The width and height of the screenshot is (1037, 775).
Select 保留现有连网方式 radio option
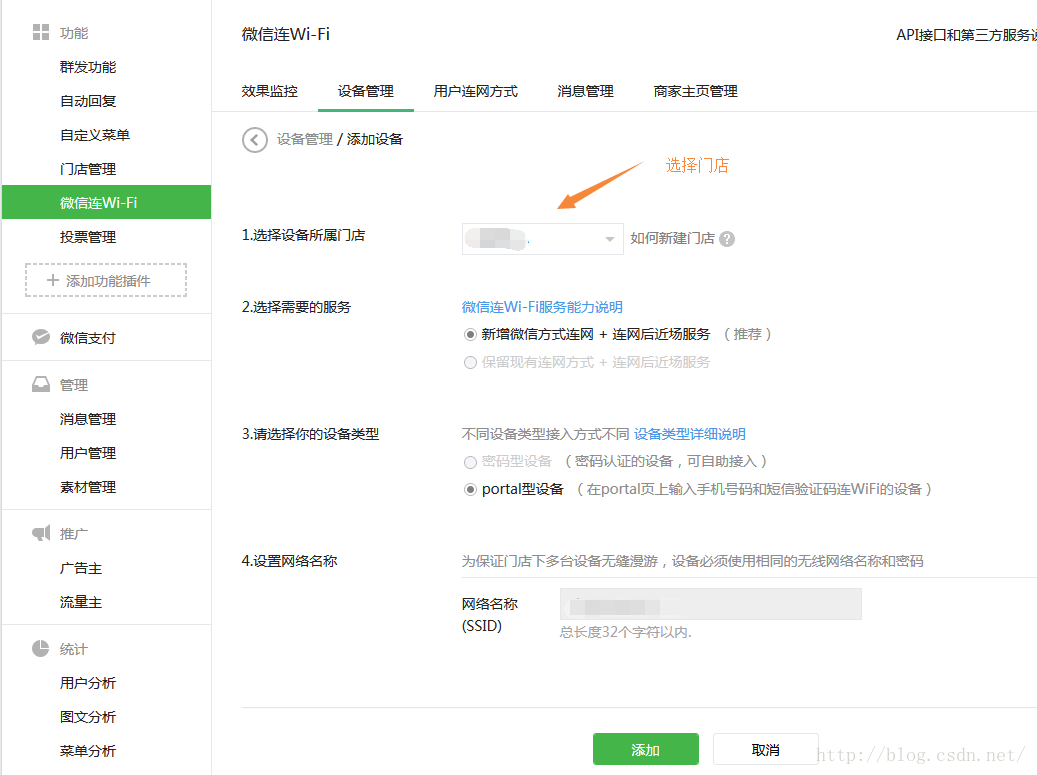[470, 362]
